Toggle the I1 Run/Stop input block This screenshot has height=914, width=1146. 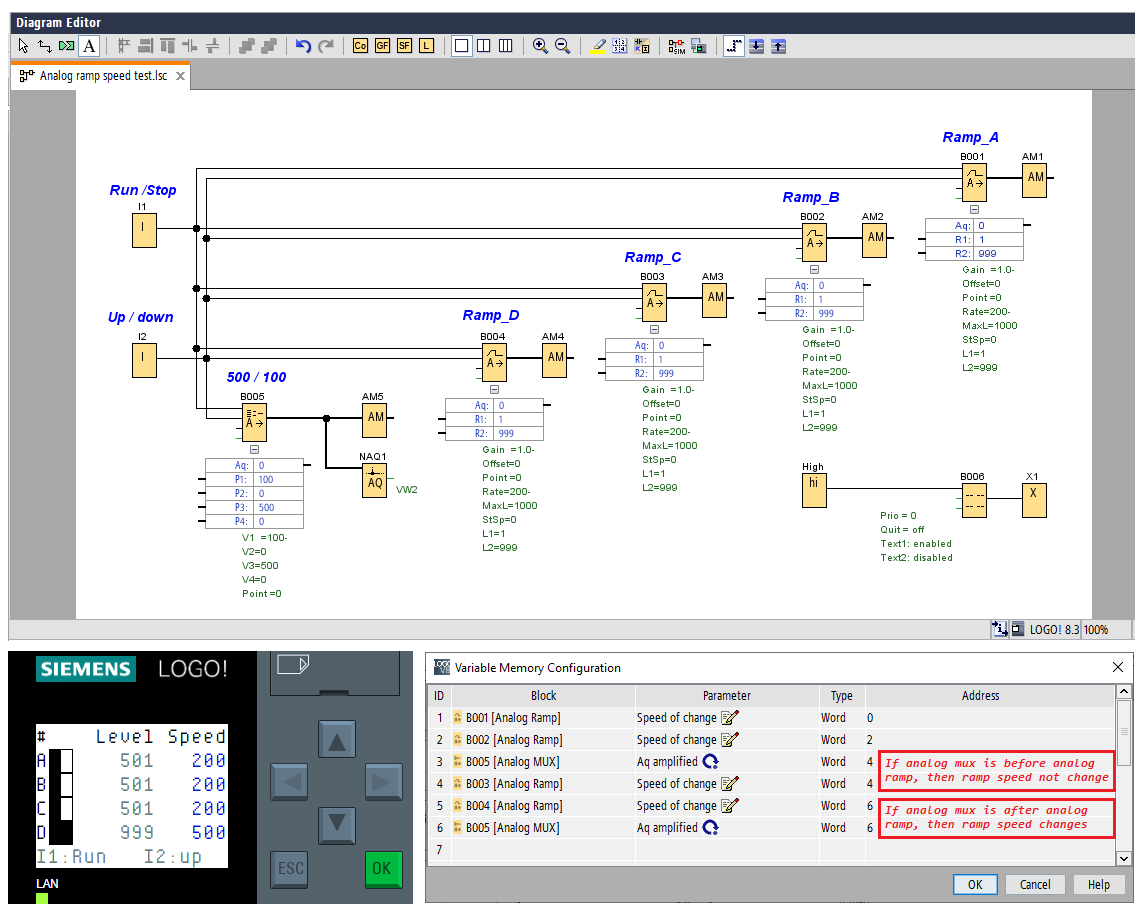click(144, 230)
